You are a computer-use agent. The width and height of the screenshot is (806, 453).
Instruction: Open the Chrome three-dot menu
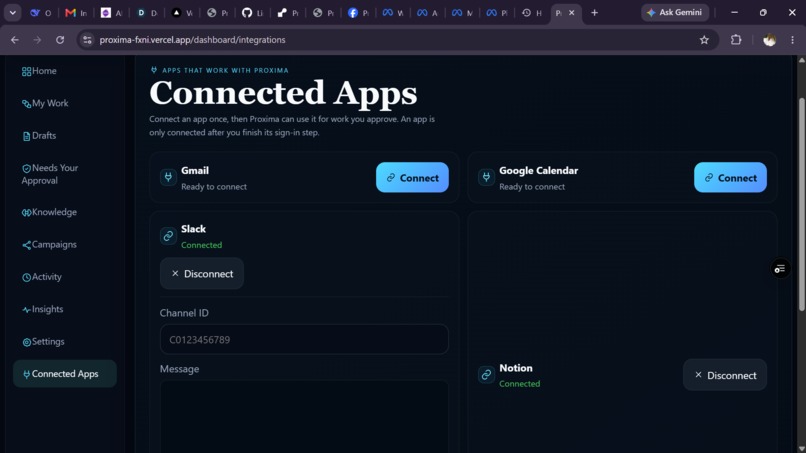pos(792,40)
